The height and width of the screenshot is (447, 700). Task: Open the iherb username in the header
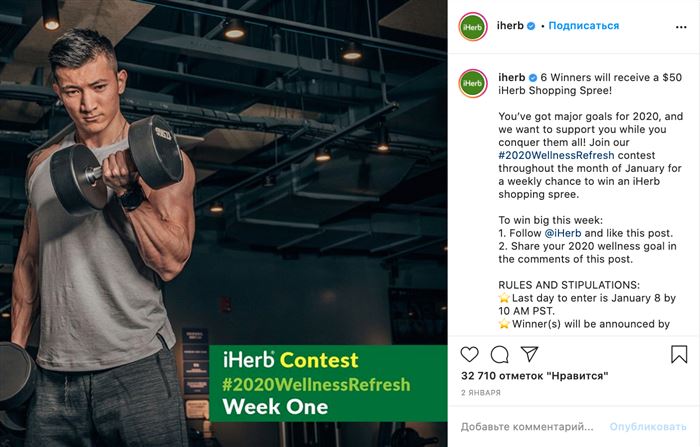coord(510,26)
